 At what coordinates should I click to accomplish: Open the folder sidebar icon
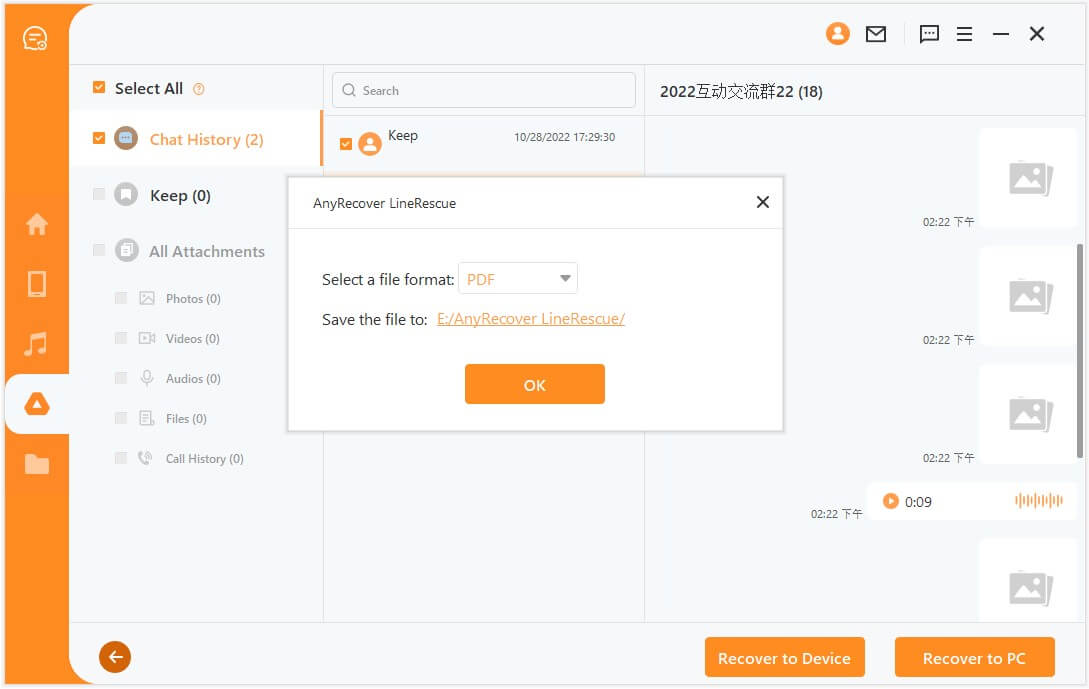(x=37, y=463)
